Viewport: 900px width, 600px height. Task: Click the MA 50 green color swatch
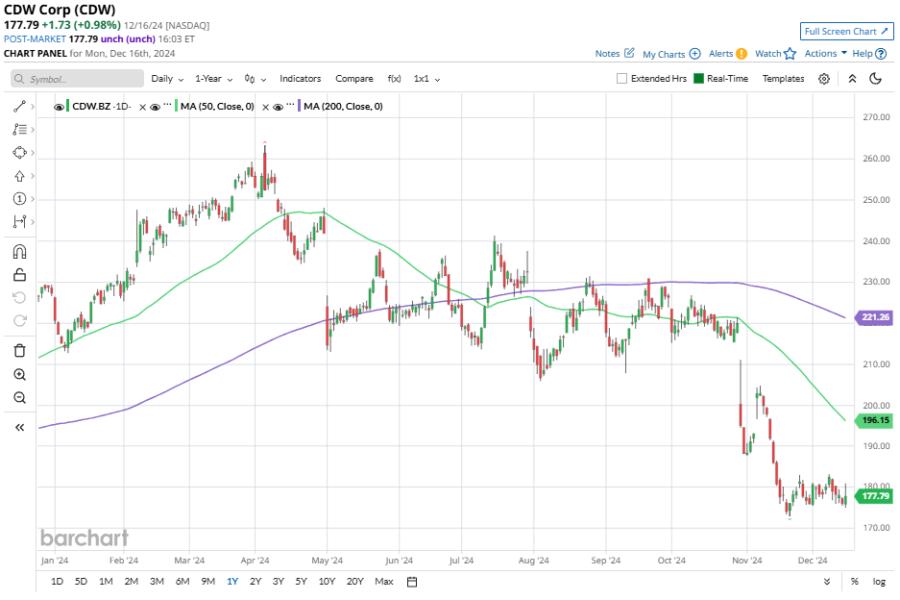pyautogui.click(x=176, y=106)
